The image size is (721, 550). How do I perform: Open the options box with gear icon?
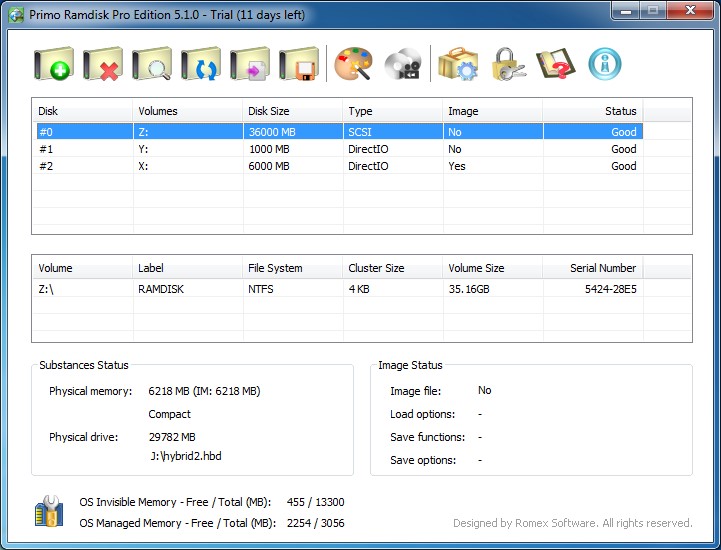tap(458, 64)
